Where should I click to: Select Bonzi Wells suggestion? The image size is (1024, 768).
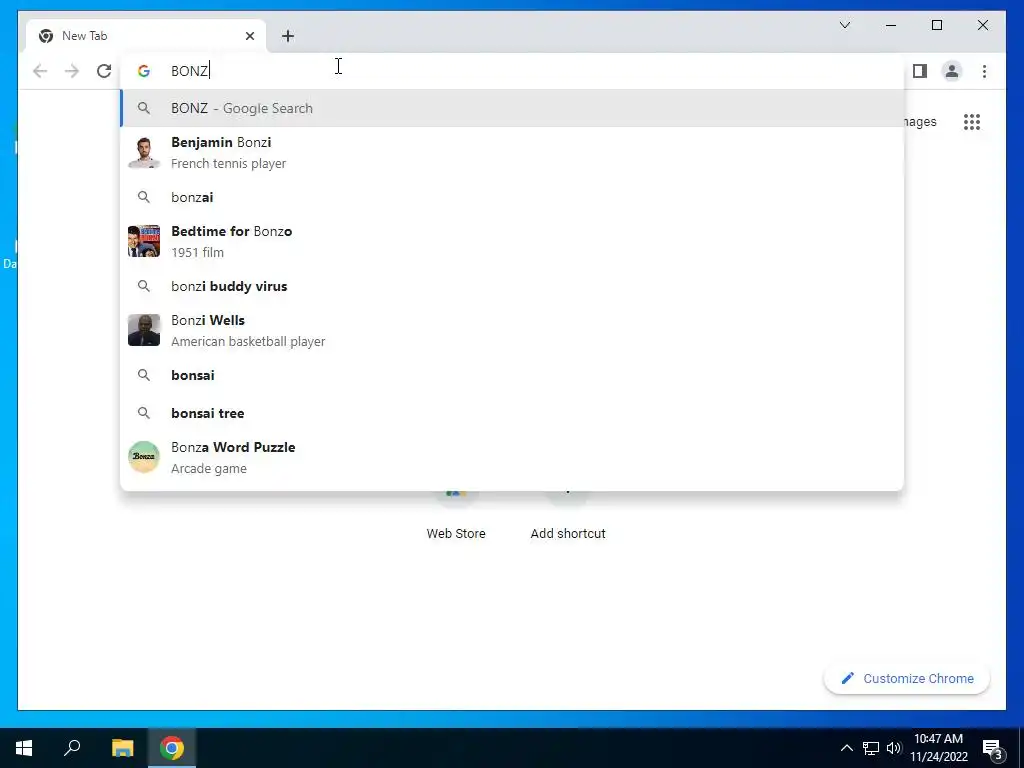pyautogui.click(x=513, y=330)
